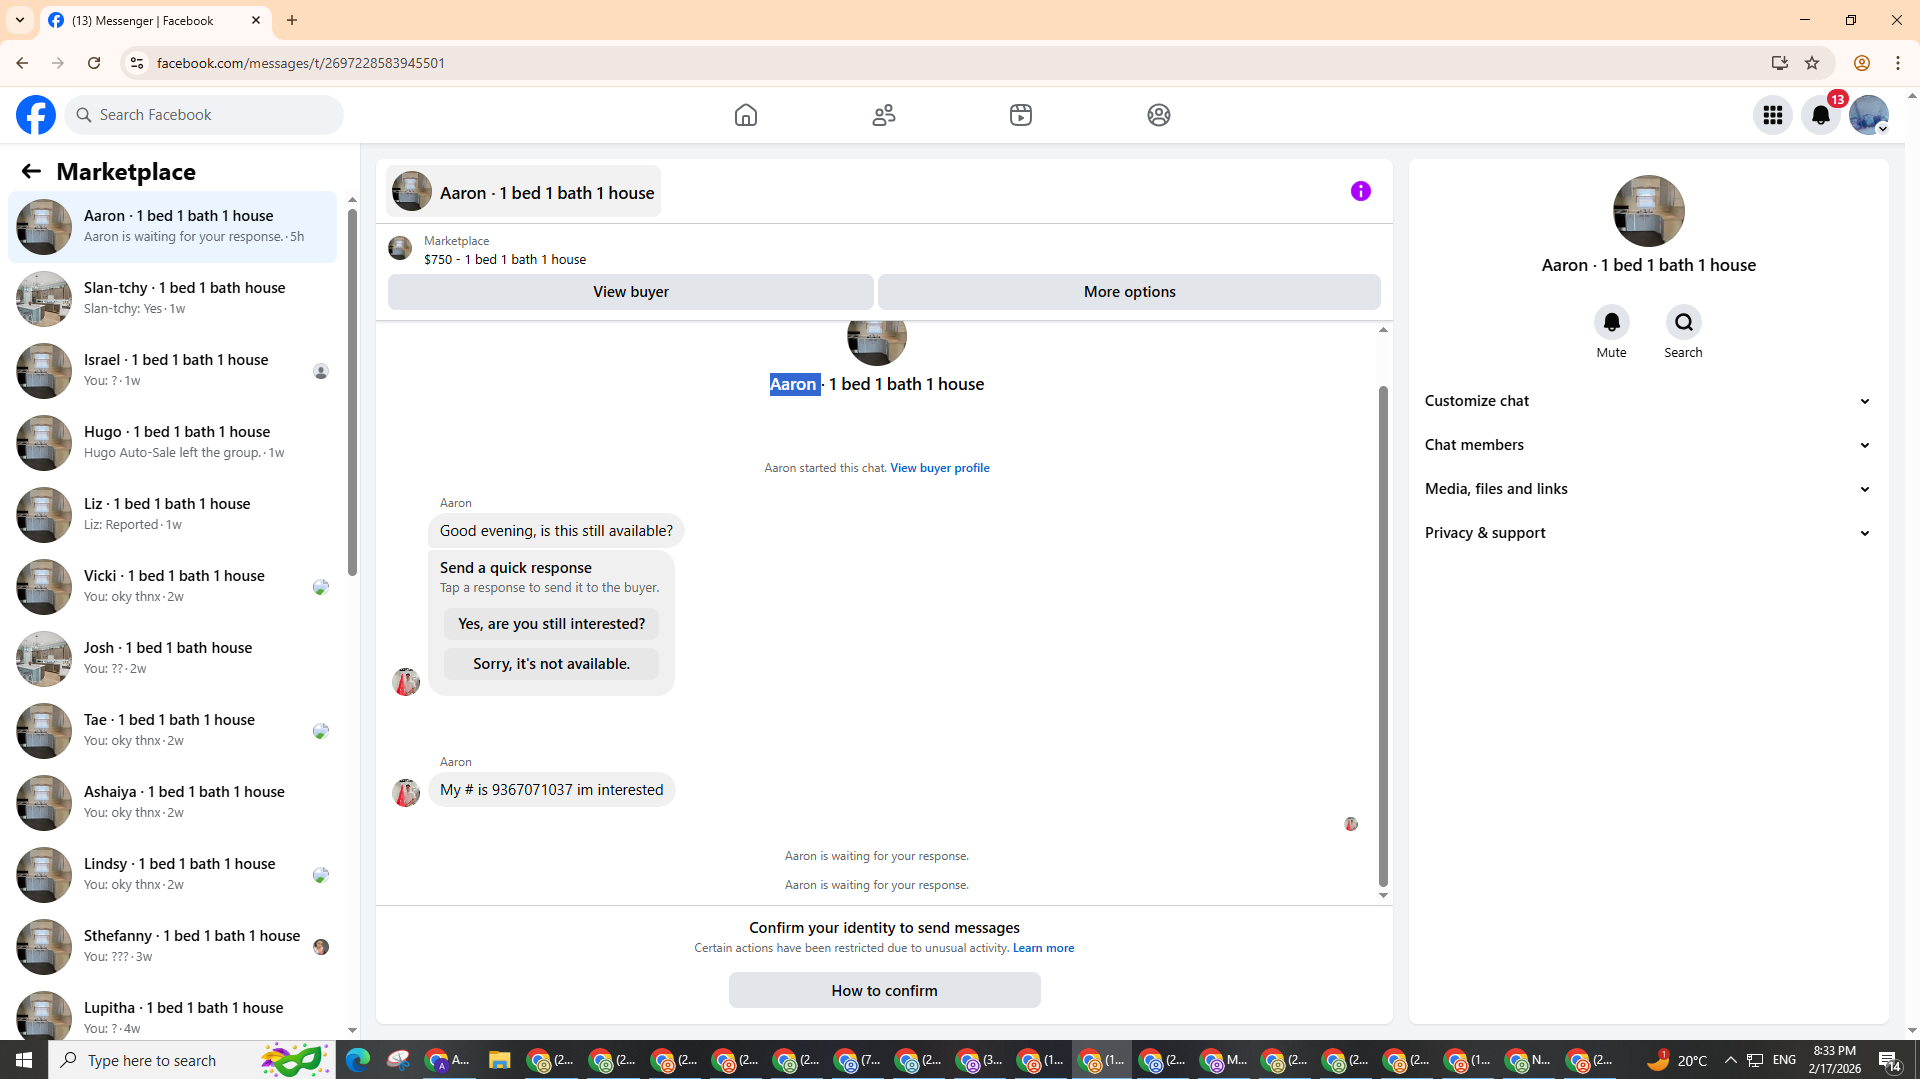Viewport: 1920px width, 1079px height.
Task: Click message 'My # is 9367071037 im interested'
Action: (551, 790)
